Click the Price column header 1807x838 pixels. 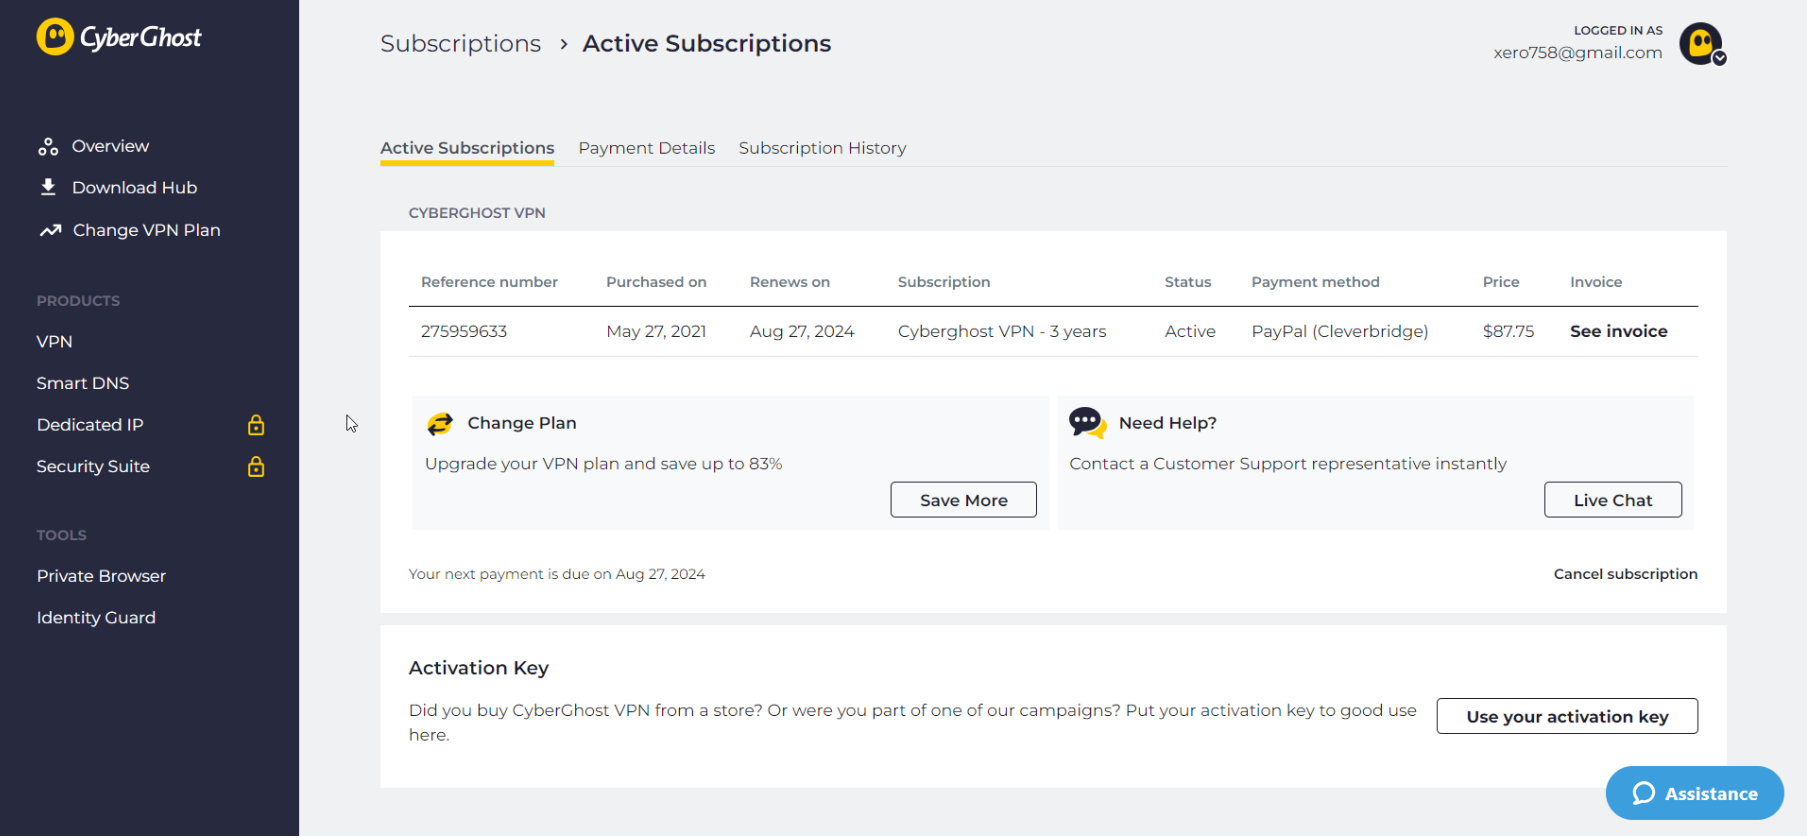point(1501,282)
